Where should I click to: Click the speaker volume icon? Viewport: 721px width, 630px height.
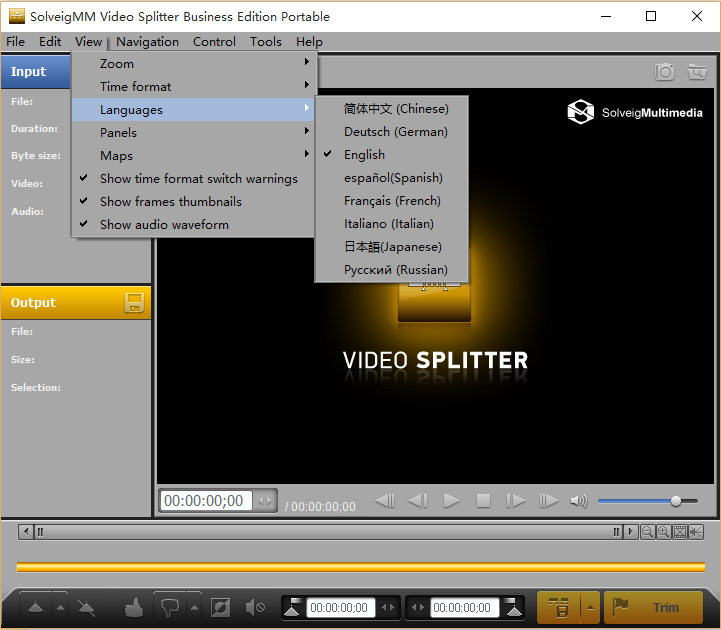coord(578,501)
